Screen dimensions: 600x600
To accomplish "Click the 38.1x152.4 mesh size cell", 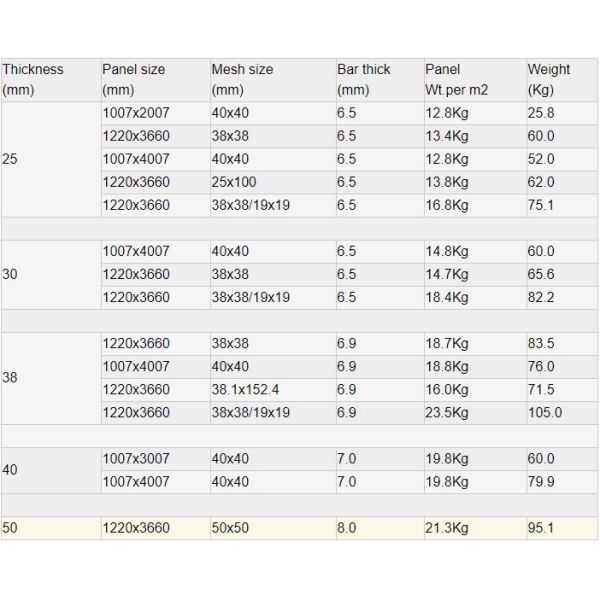I will tap(246, 389).
